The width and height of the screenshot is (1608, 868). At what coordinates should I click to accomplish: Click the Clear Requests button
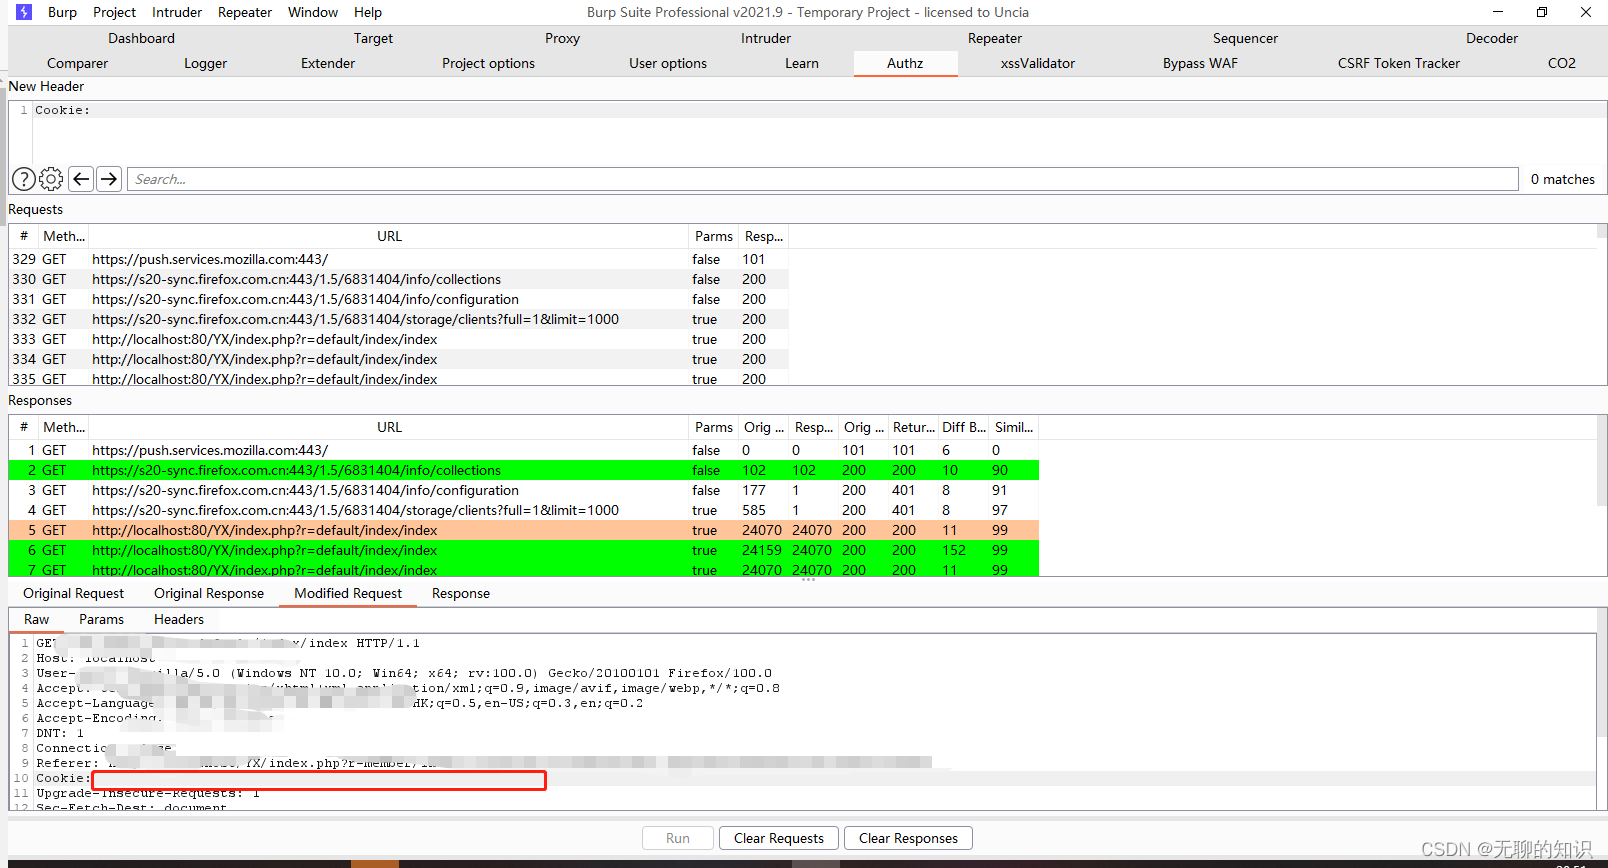point(779,838)
